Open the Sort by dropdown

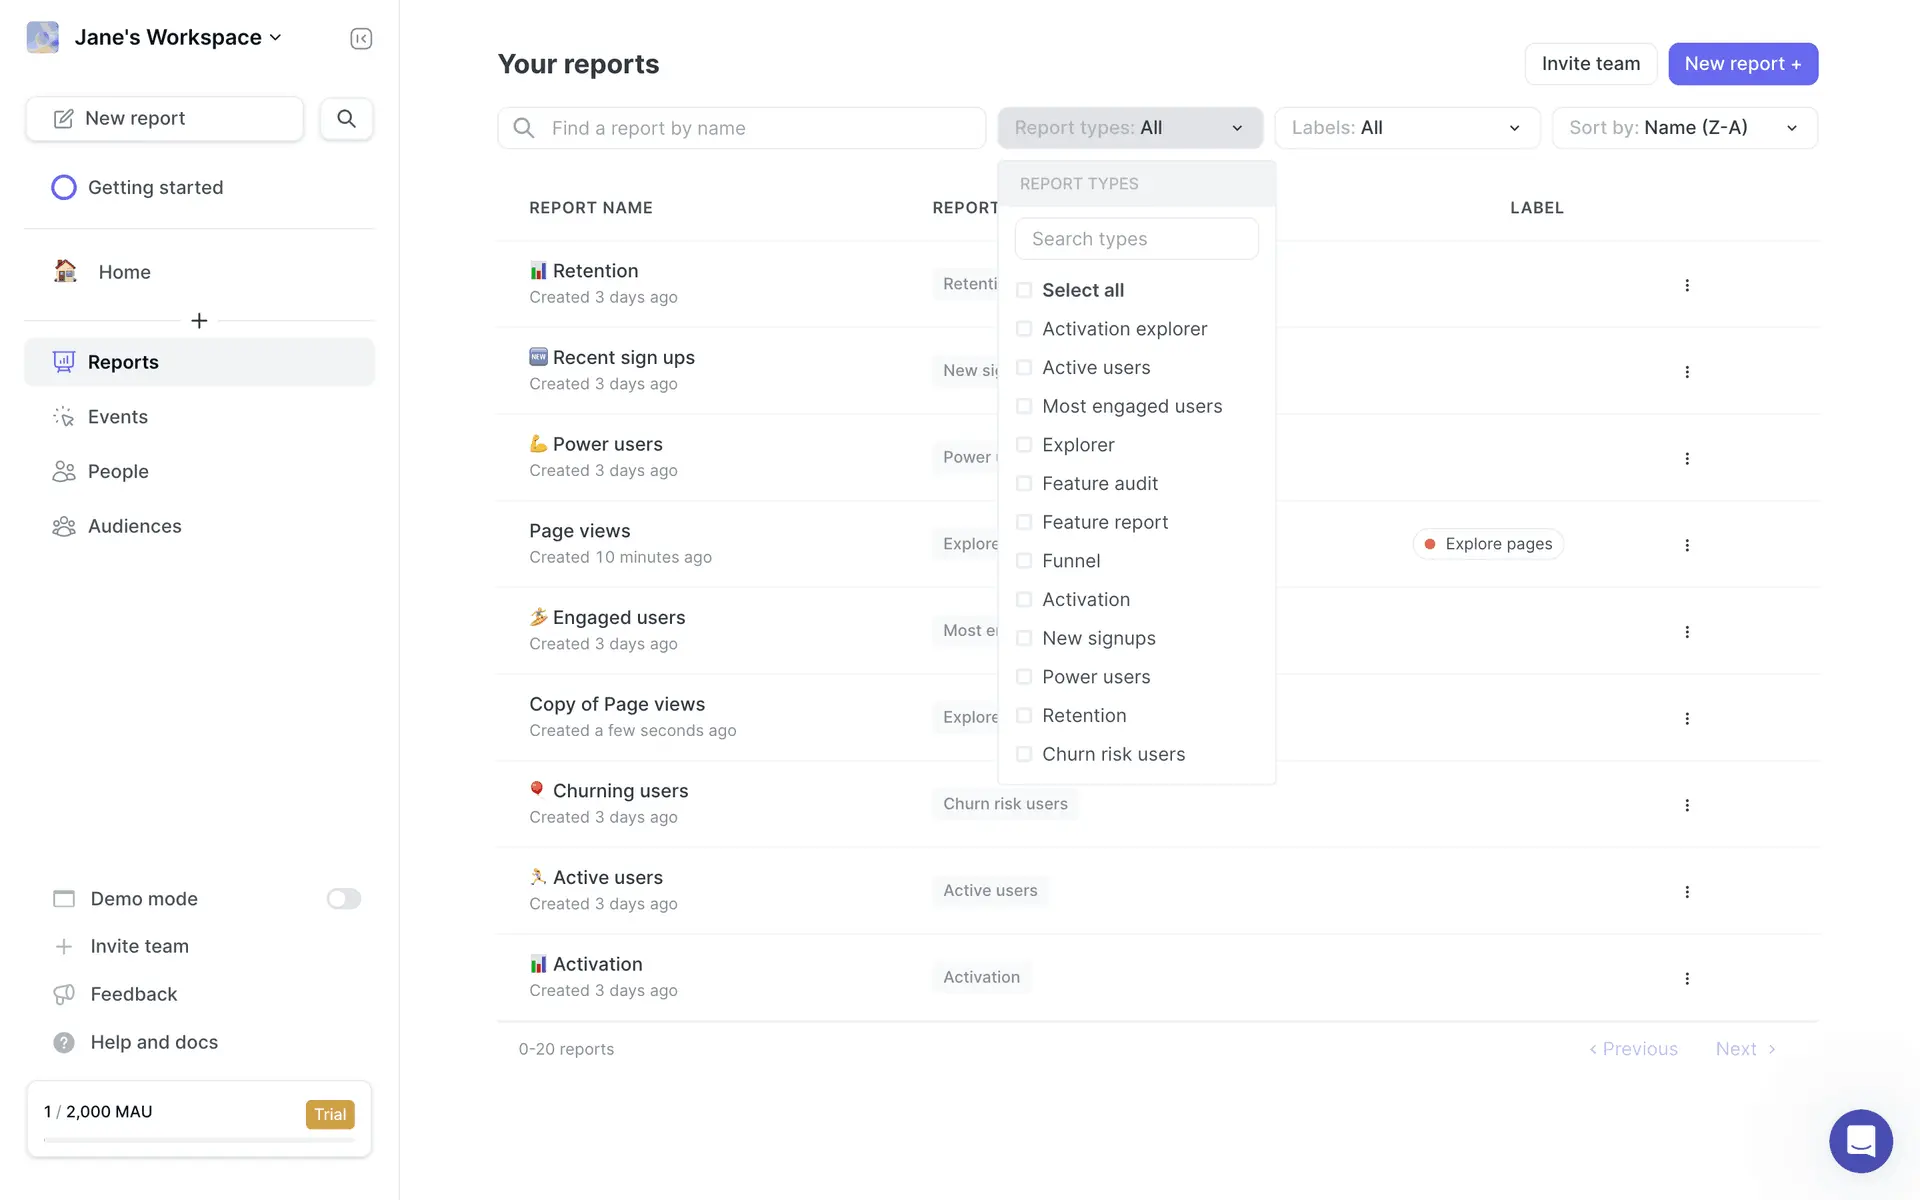pyautogui.click(x=1684, y=128)
